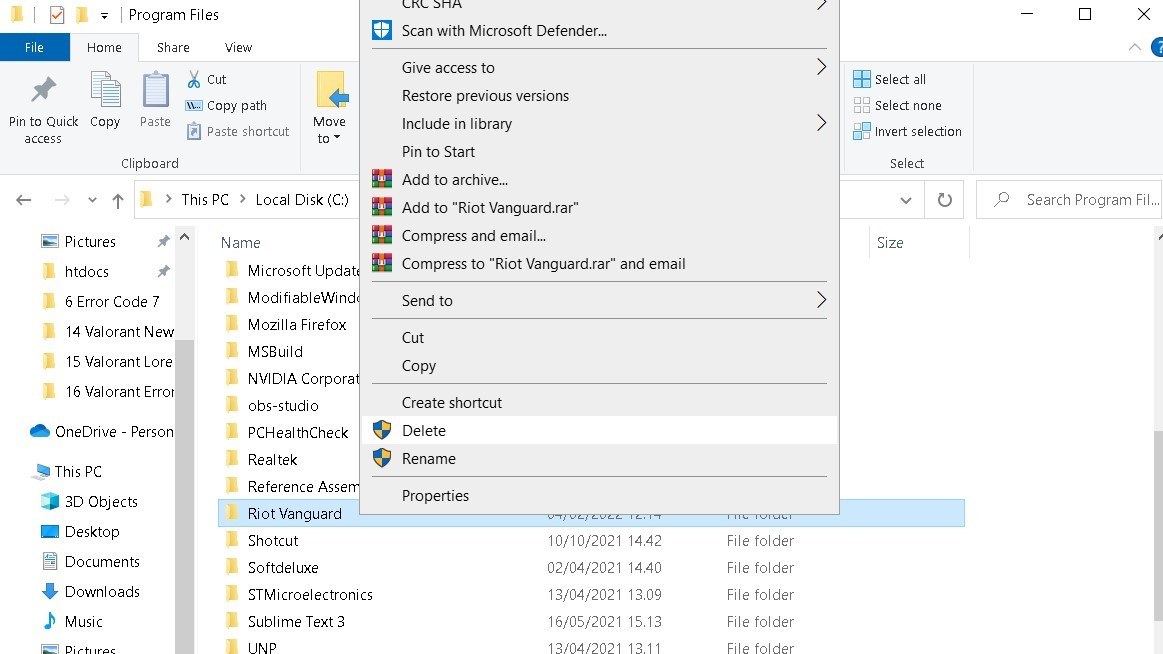The width and height of the screenshot is (1163, 654).
Task: Click the WinRAR icon beside Add to archive
Action: point(382,179)
